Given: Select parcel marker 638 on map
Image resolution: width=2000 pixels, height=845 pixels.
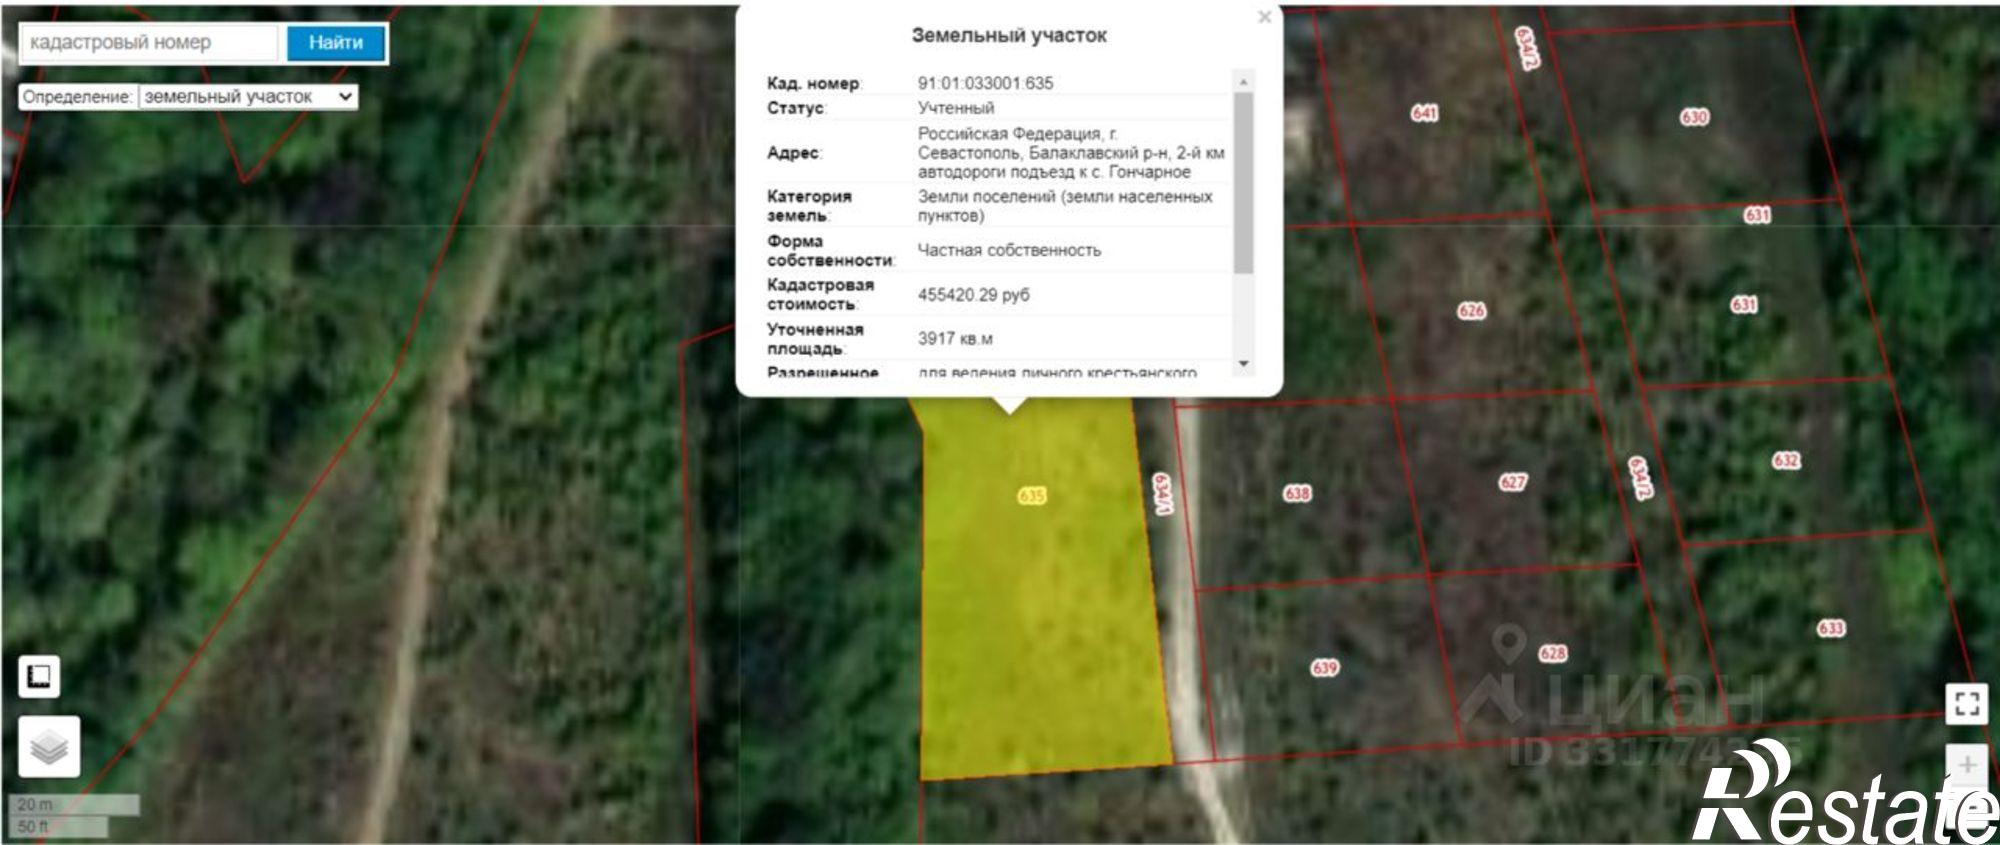Looking at the screenshot, I should tap(1297, 493).
